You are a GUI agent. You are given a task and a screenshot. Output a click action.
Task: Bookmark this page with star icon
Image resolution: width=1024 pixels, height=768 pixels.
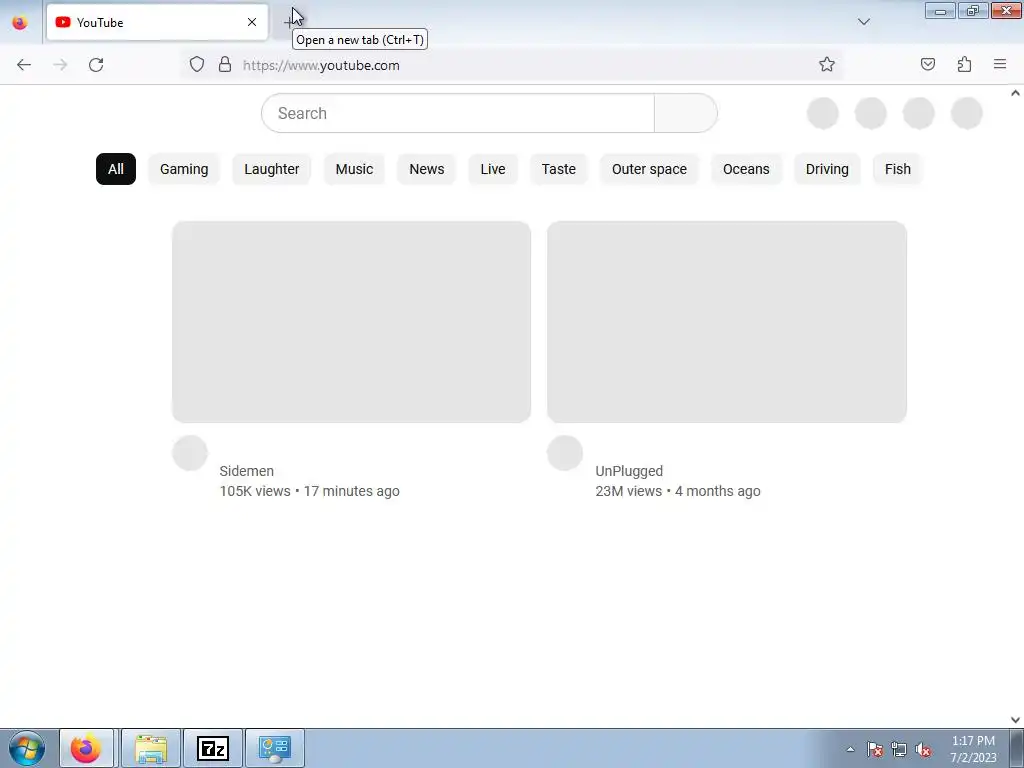pyautogui.click(x=827, y=65)
